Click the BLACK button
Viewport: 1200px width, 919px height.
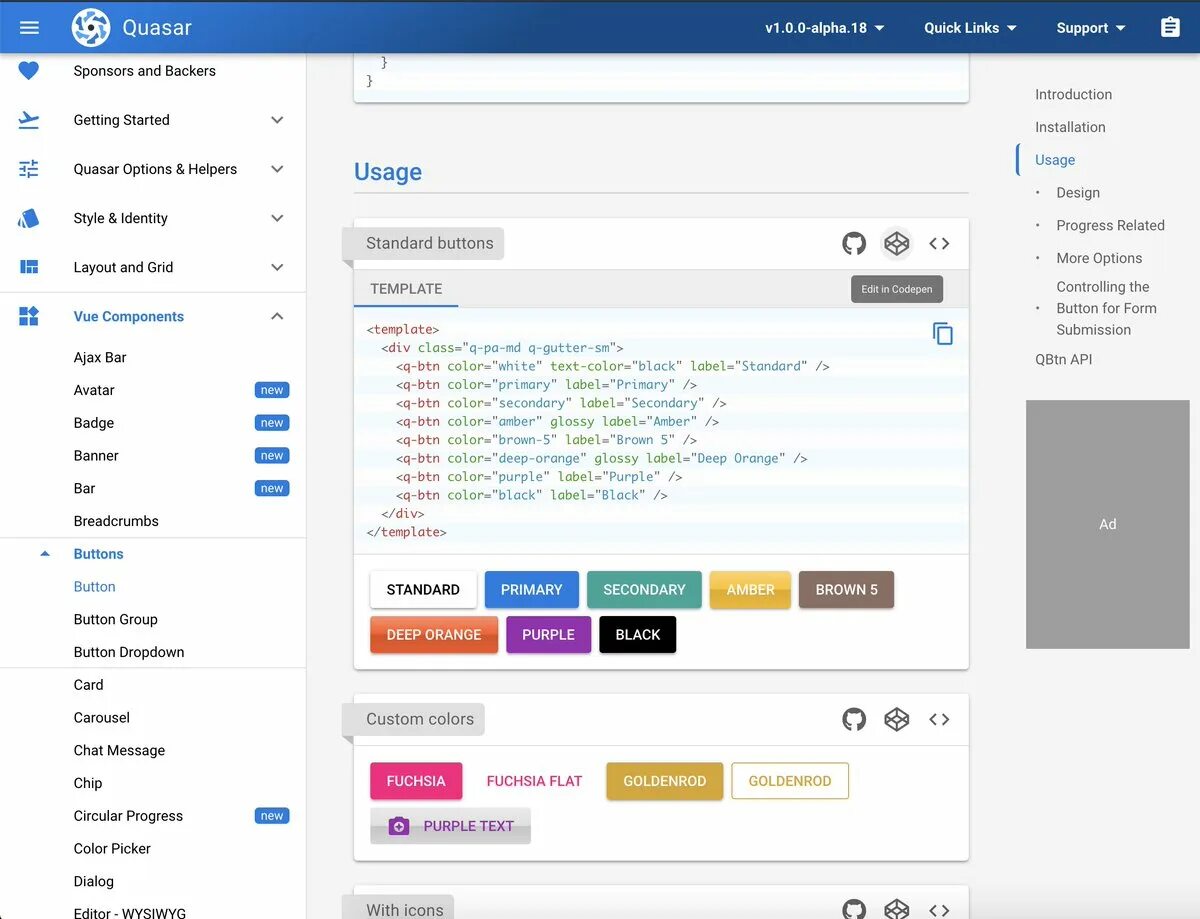pos(638,635)
